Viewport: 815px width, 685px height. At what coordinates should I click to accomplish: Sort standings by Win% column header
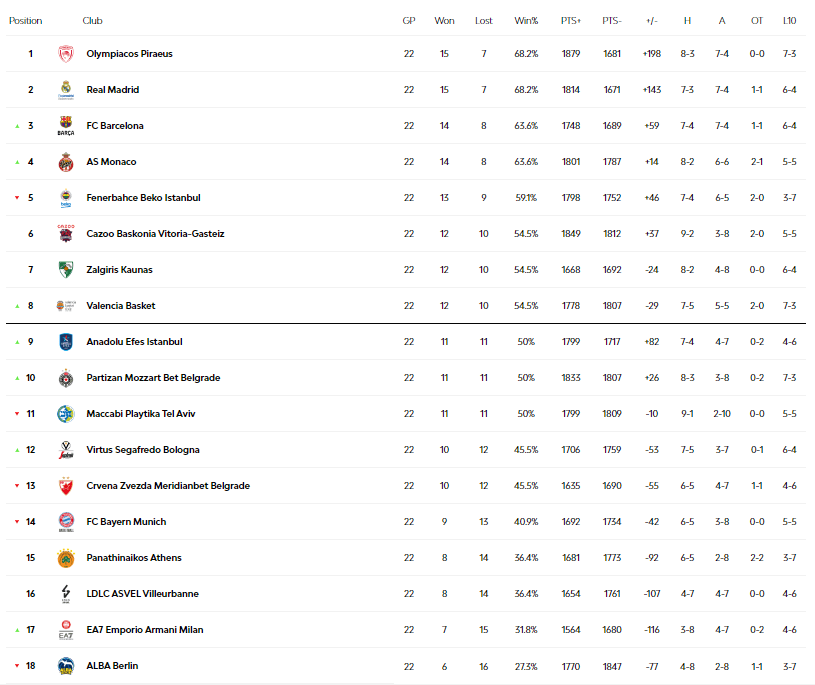(526, 20)
